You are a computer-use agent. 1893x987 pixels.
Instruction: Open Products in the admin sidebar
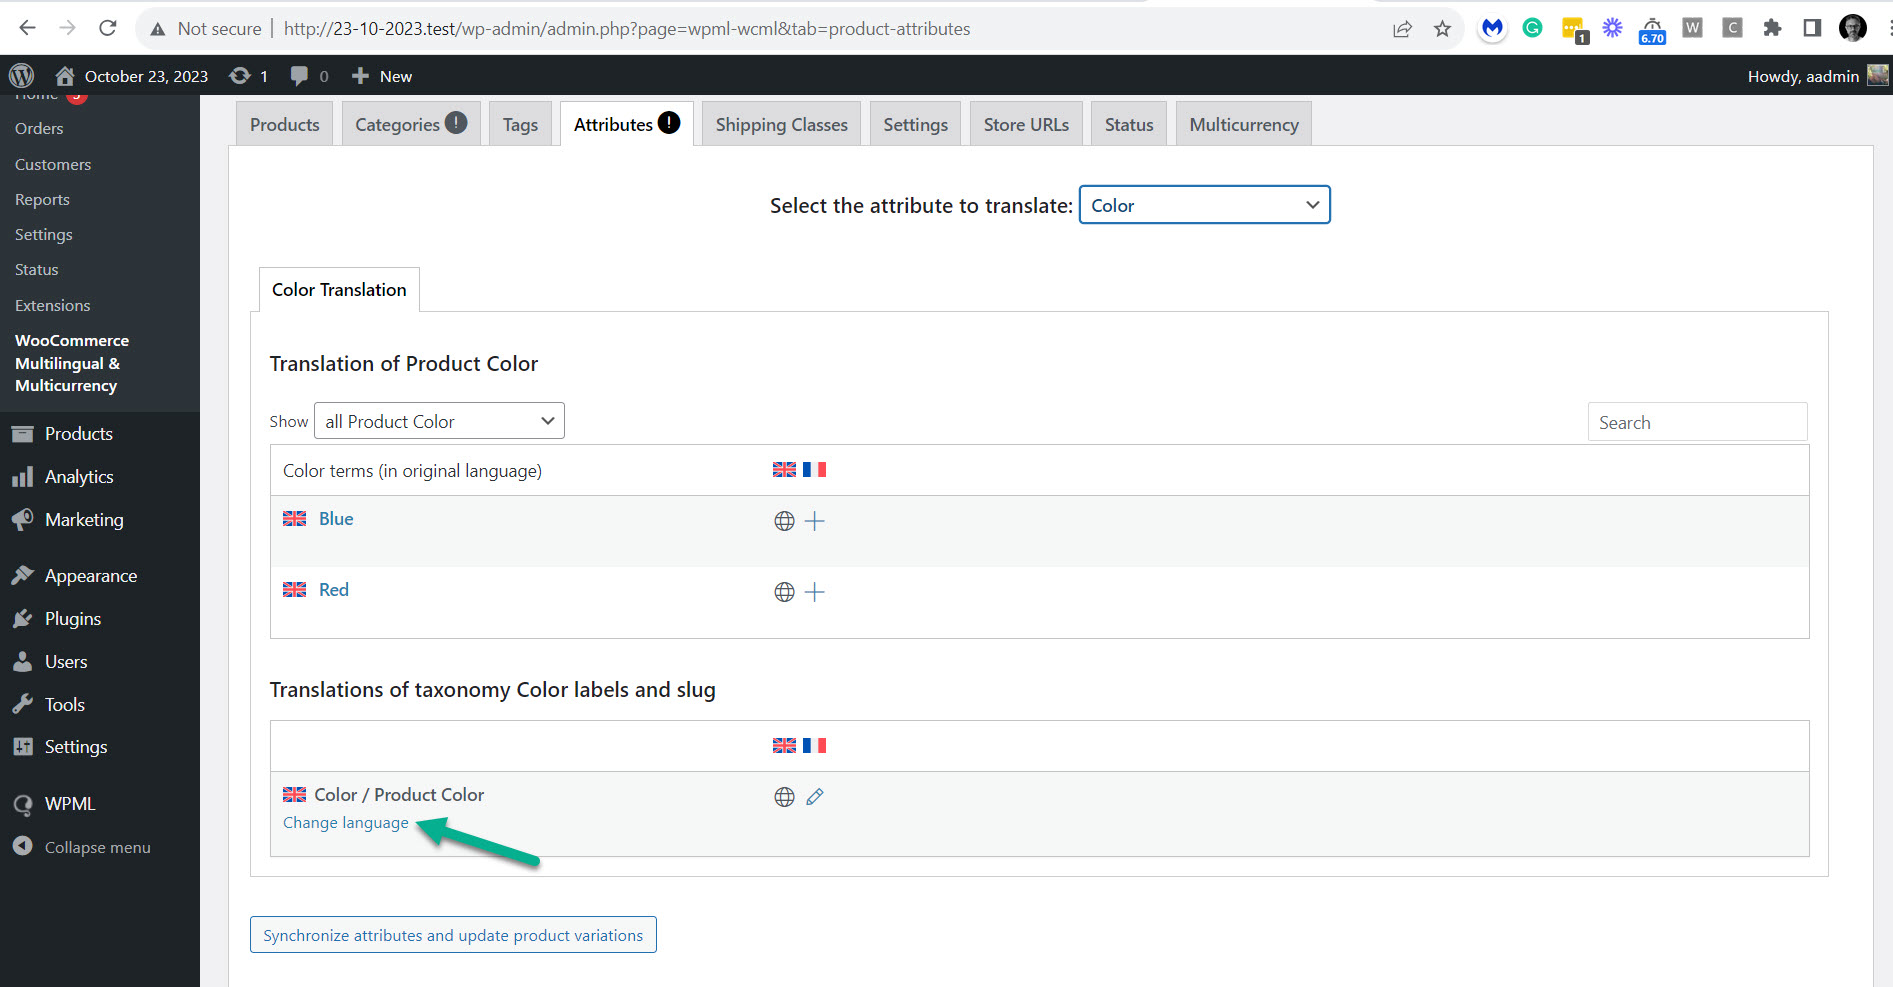[x=79, y=434]
